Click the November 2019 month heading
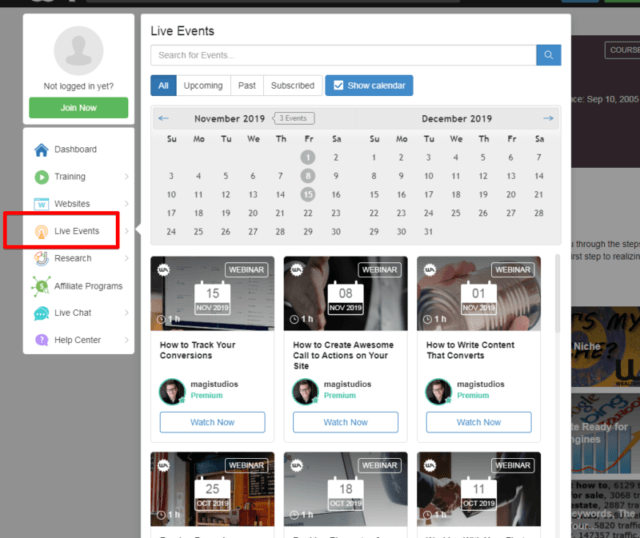Viewport: 640px width, 538px height. tap(229, 118)
